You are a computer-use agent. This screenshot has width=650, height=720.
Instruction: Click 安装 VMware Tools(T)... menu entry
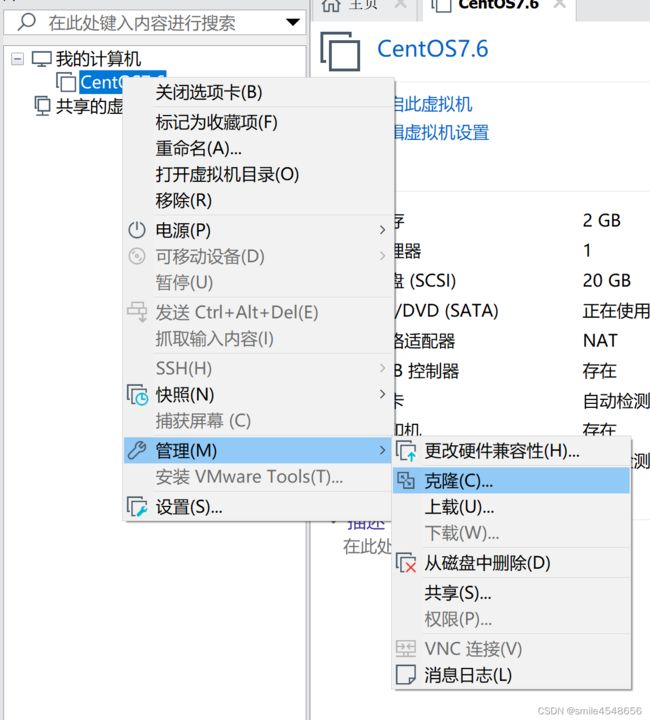258,477
